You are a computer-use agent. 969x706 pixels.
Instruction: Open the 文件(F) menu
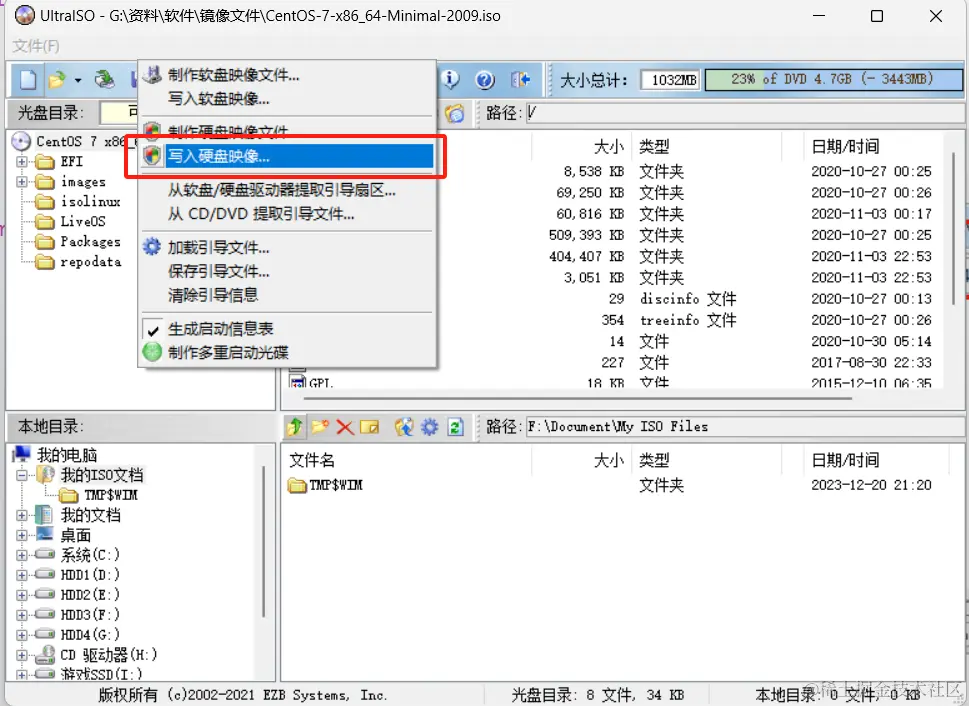pyautogui.click(x=36, y=46)
